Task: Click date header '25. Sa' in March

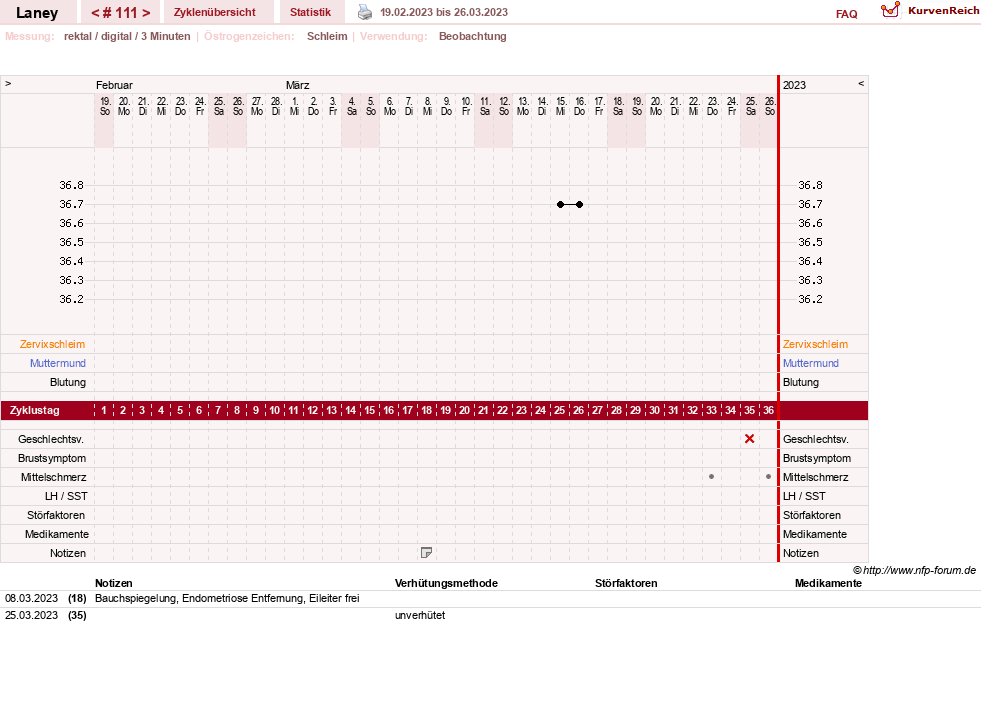Action: pyautogui.click(x=751, y=106)
